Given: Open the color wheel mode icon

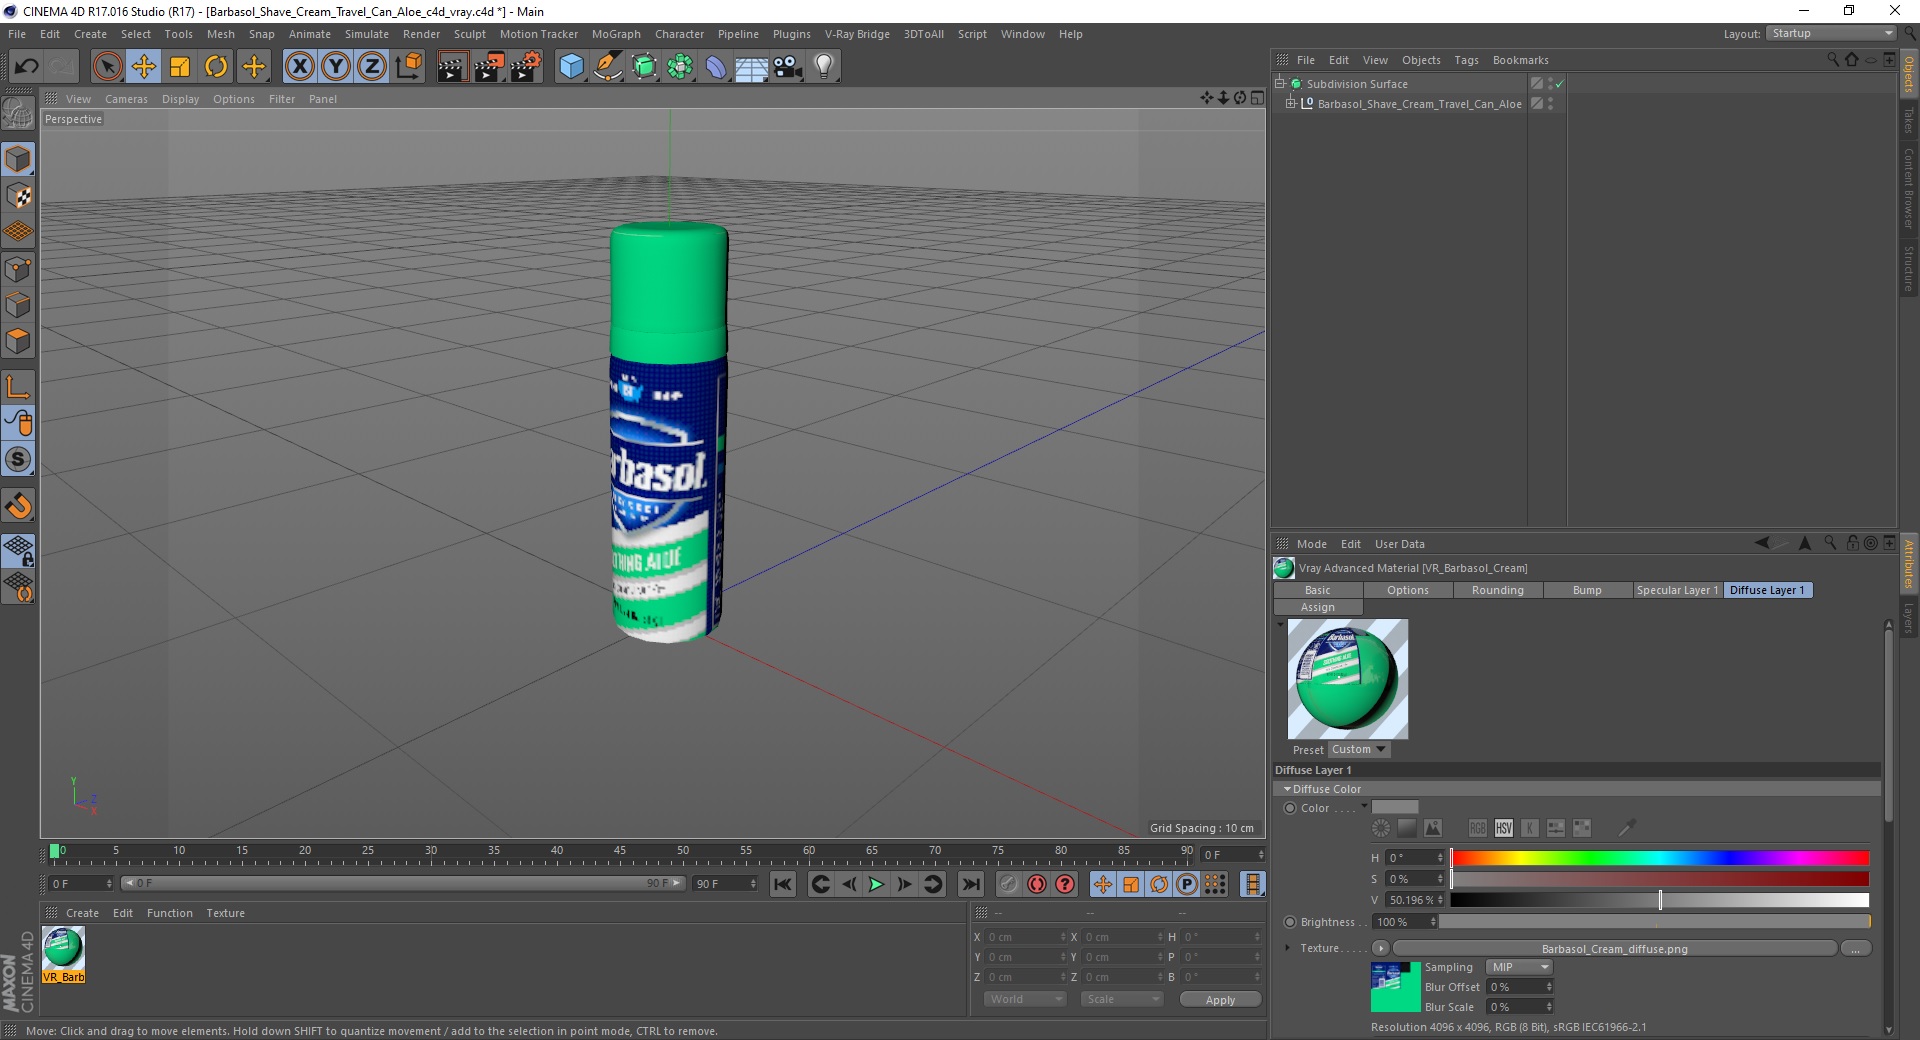Looking at the screenshot, I should coord(1381,828).
